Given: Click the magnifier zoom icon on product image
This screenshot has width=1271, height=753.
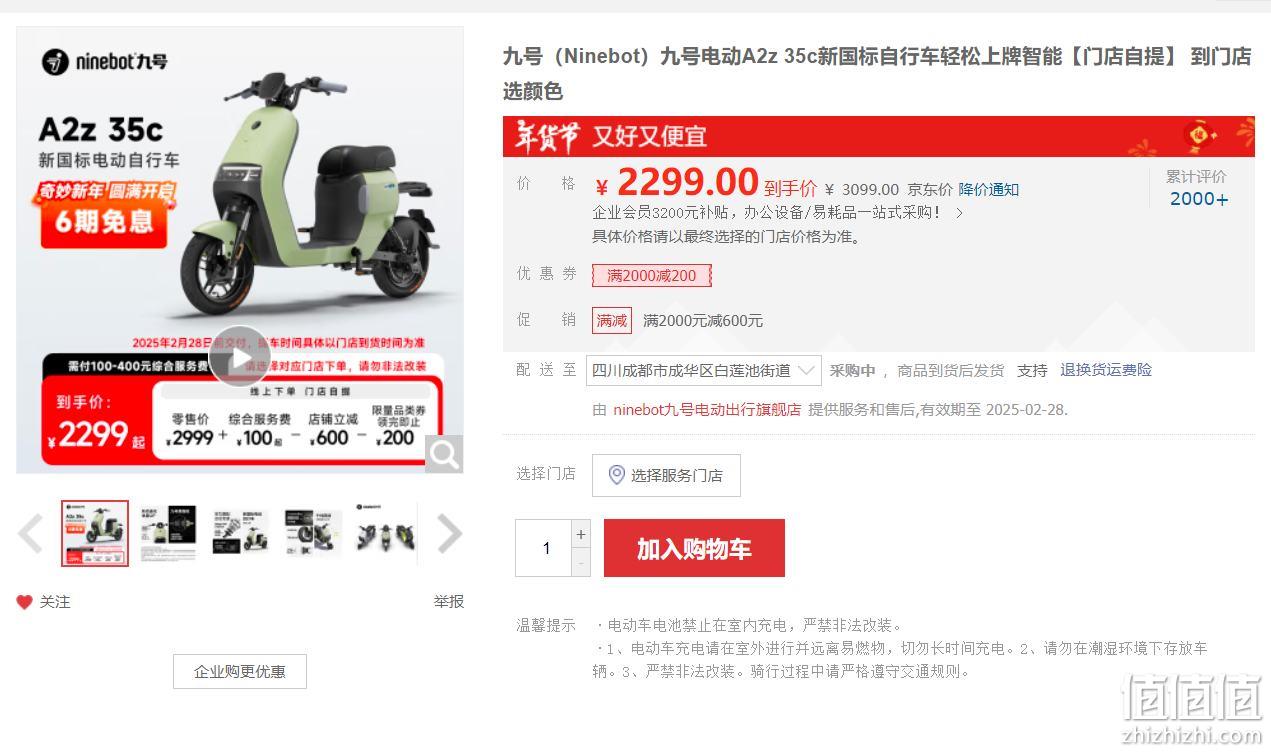Looking at the screenshot, I should click(443, 454).
